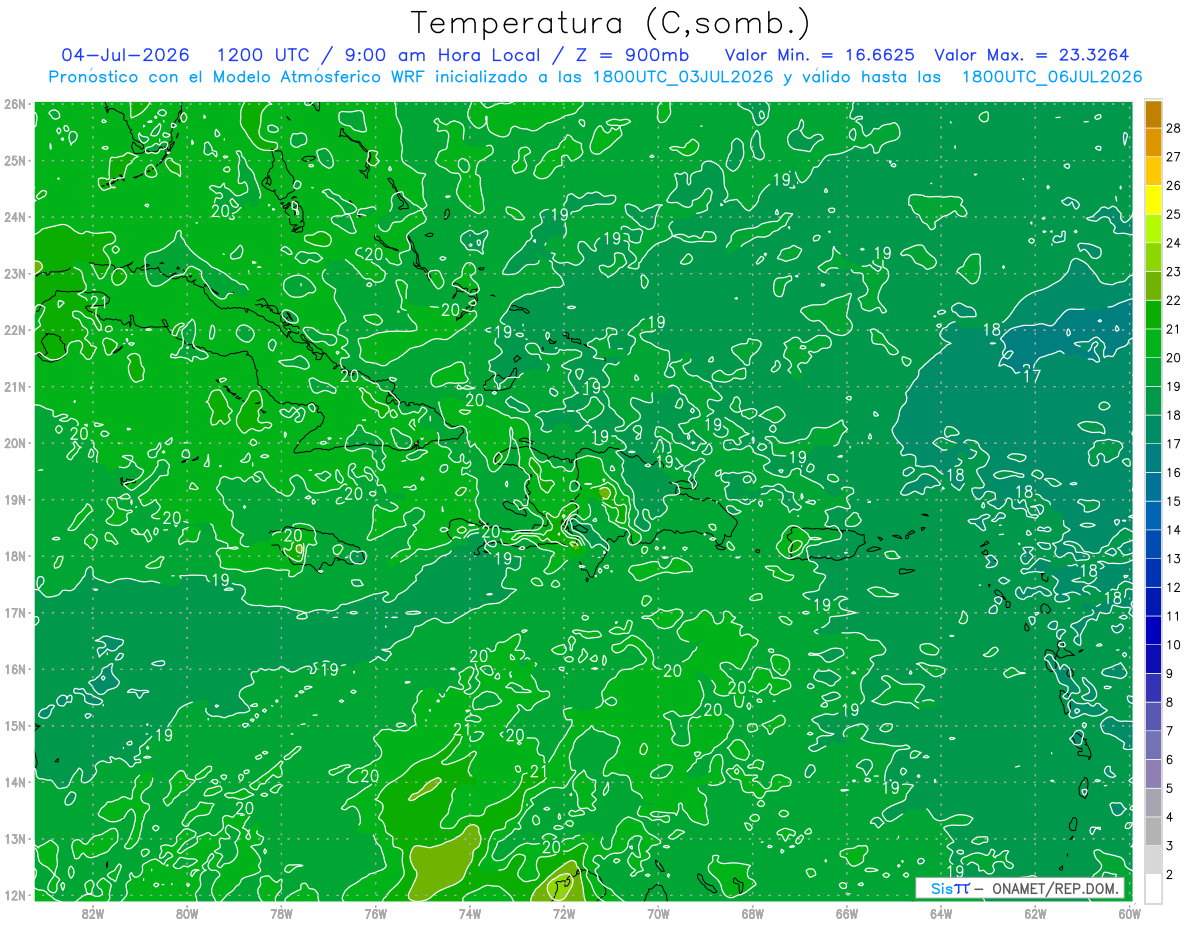Pick the purple legend band between 6 and 7
The width and height of the screenshot is (1200, 927).
pyautogui.click(x=1153, y=745)
